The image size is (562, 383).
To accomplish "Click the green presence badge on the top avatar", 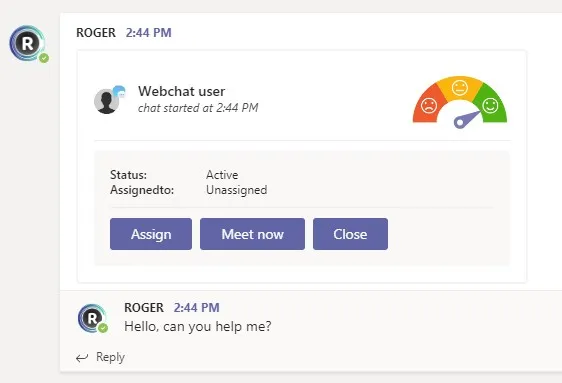I will click(x=44, y=58).
